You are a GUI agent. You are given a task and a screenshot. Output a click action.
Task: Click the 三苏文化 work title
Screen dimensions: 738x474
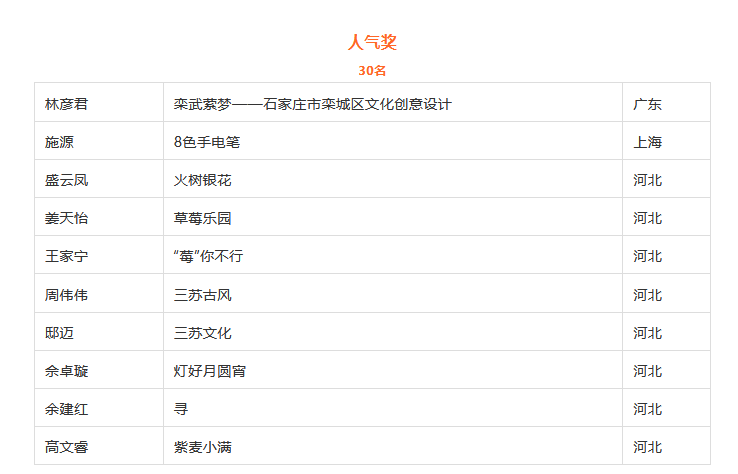202,333
